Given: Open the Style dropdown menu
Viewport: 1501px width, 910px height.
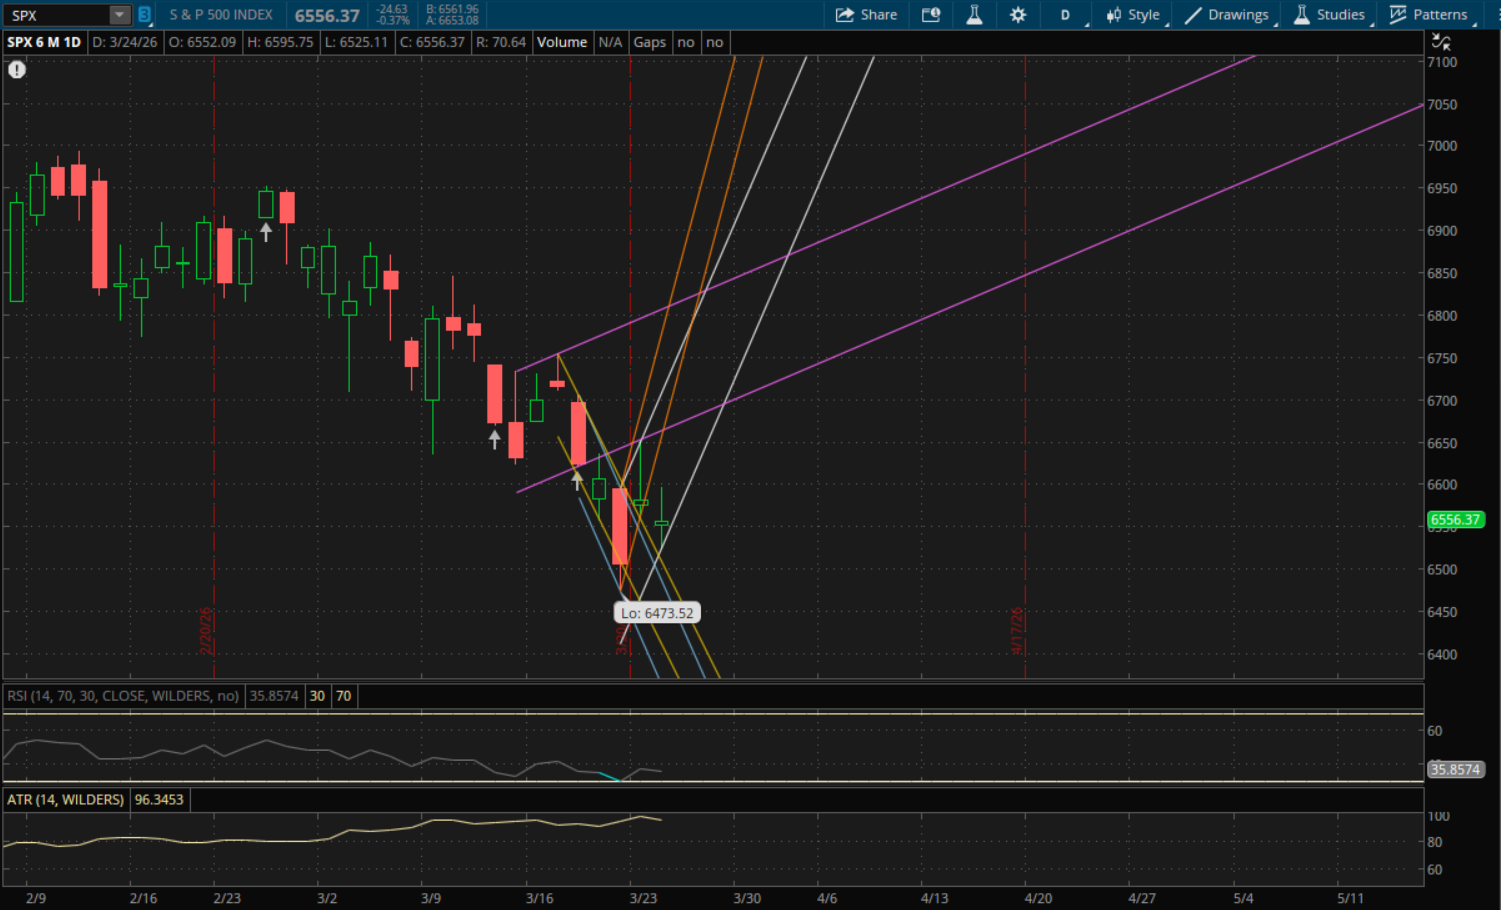Looking at the screenshot, I should pyautogui.click(x=1133, y=15).
